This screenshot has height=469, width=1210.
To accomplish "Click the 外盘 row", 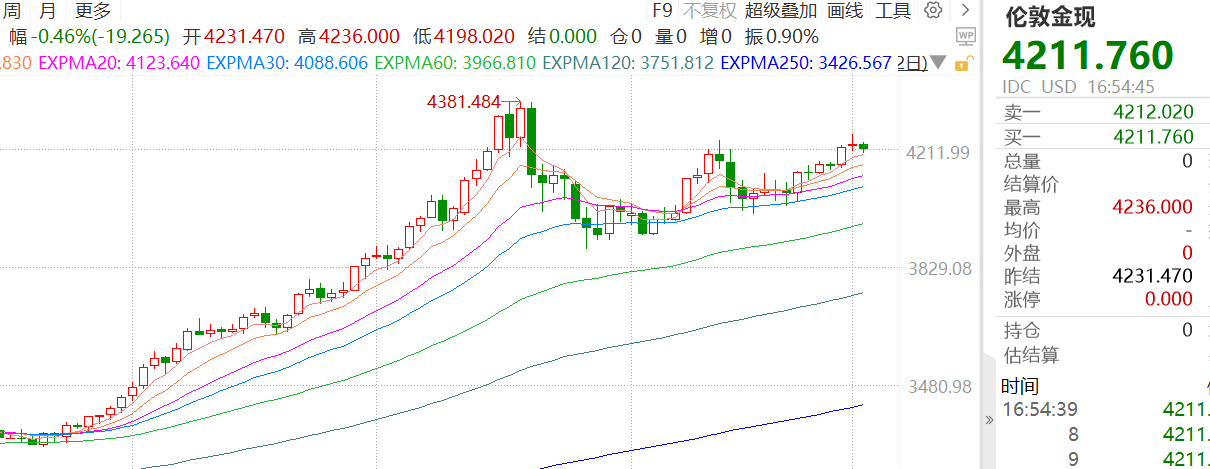I will [1098, 253].
